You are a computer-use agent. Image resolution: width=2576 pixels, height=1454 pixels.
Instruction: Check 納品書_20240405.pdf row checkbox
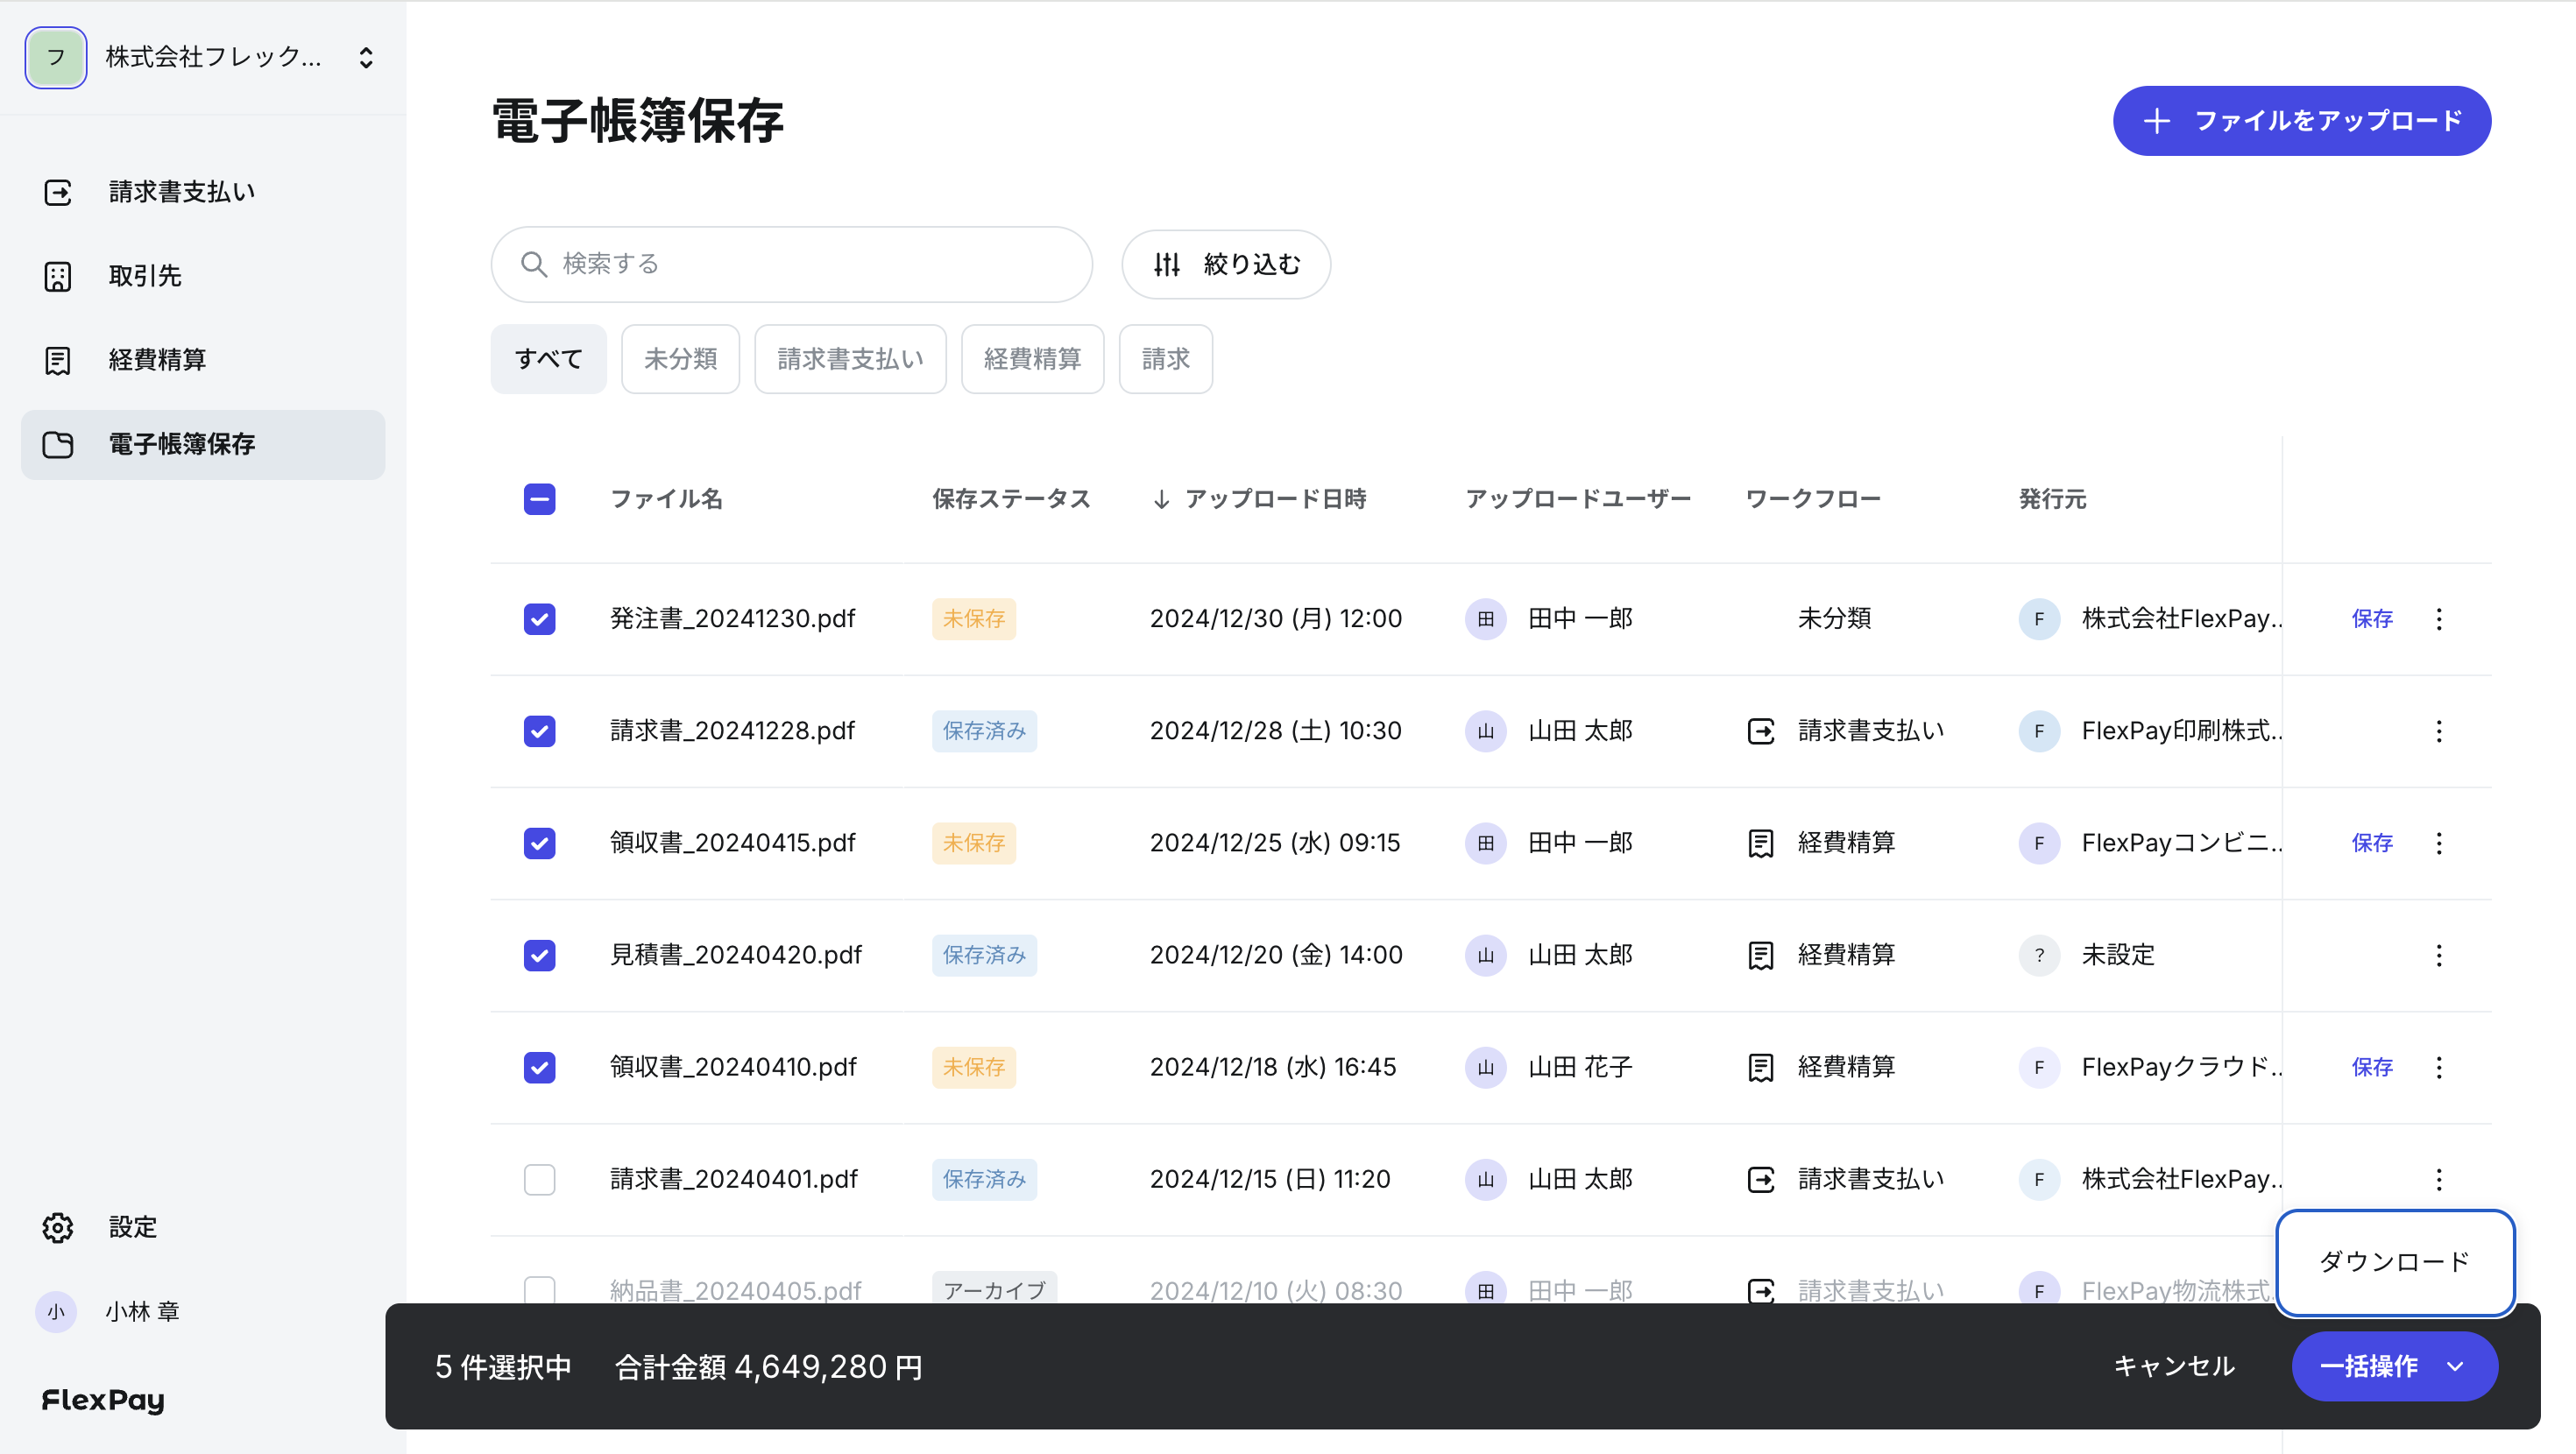point(540,1289)
